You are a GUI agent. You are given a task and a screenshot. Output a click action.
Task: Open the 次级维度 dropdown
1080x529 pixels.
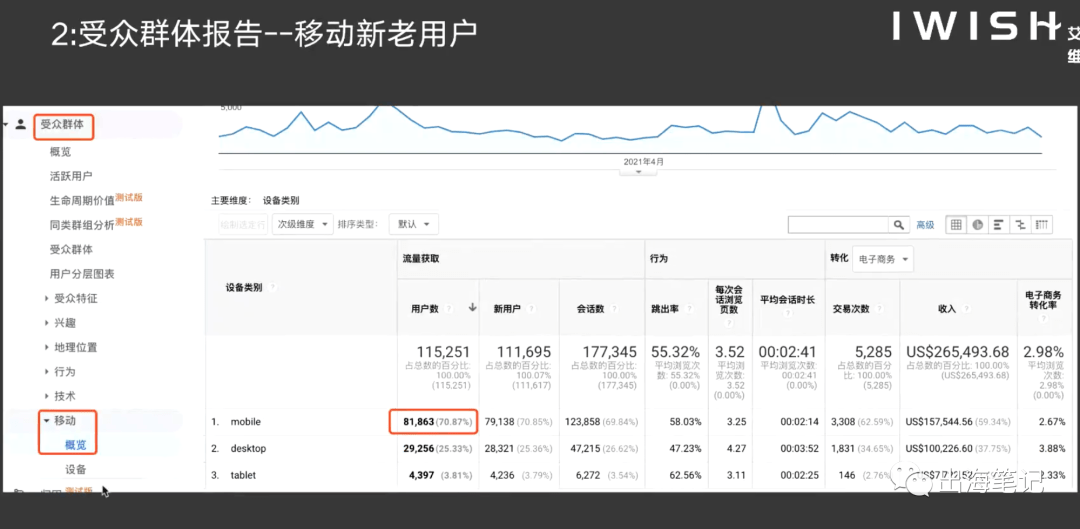pos(302,224)
